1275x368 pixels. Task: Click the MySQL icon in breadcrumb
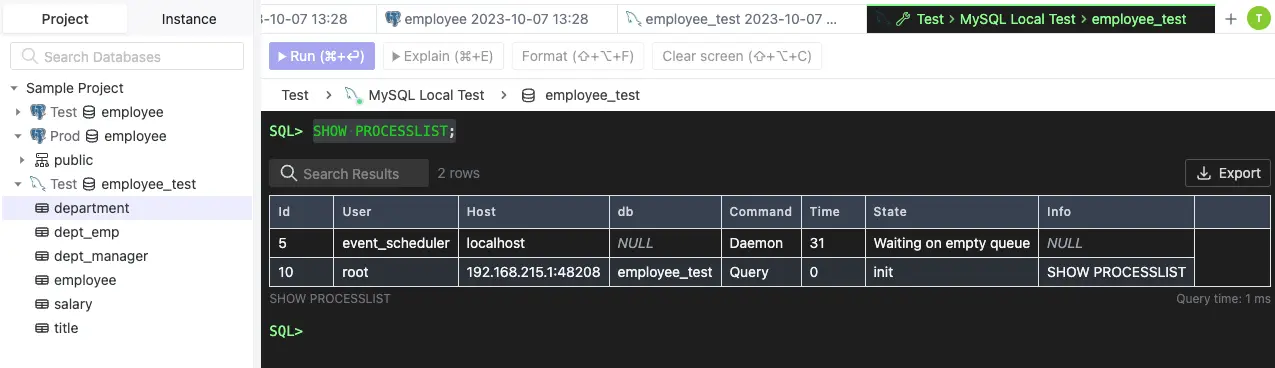point(352,95)
